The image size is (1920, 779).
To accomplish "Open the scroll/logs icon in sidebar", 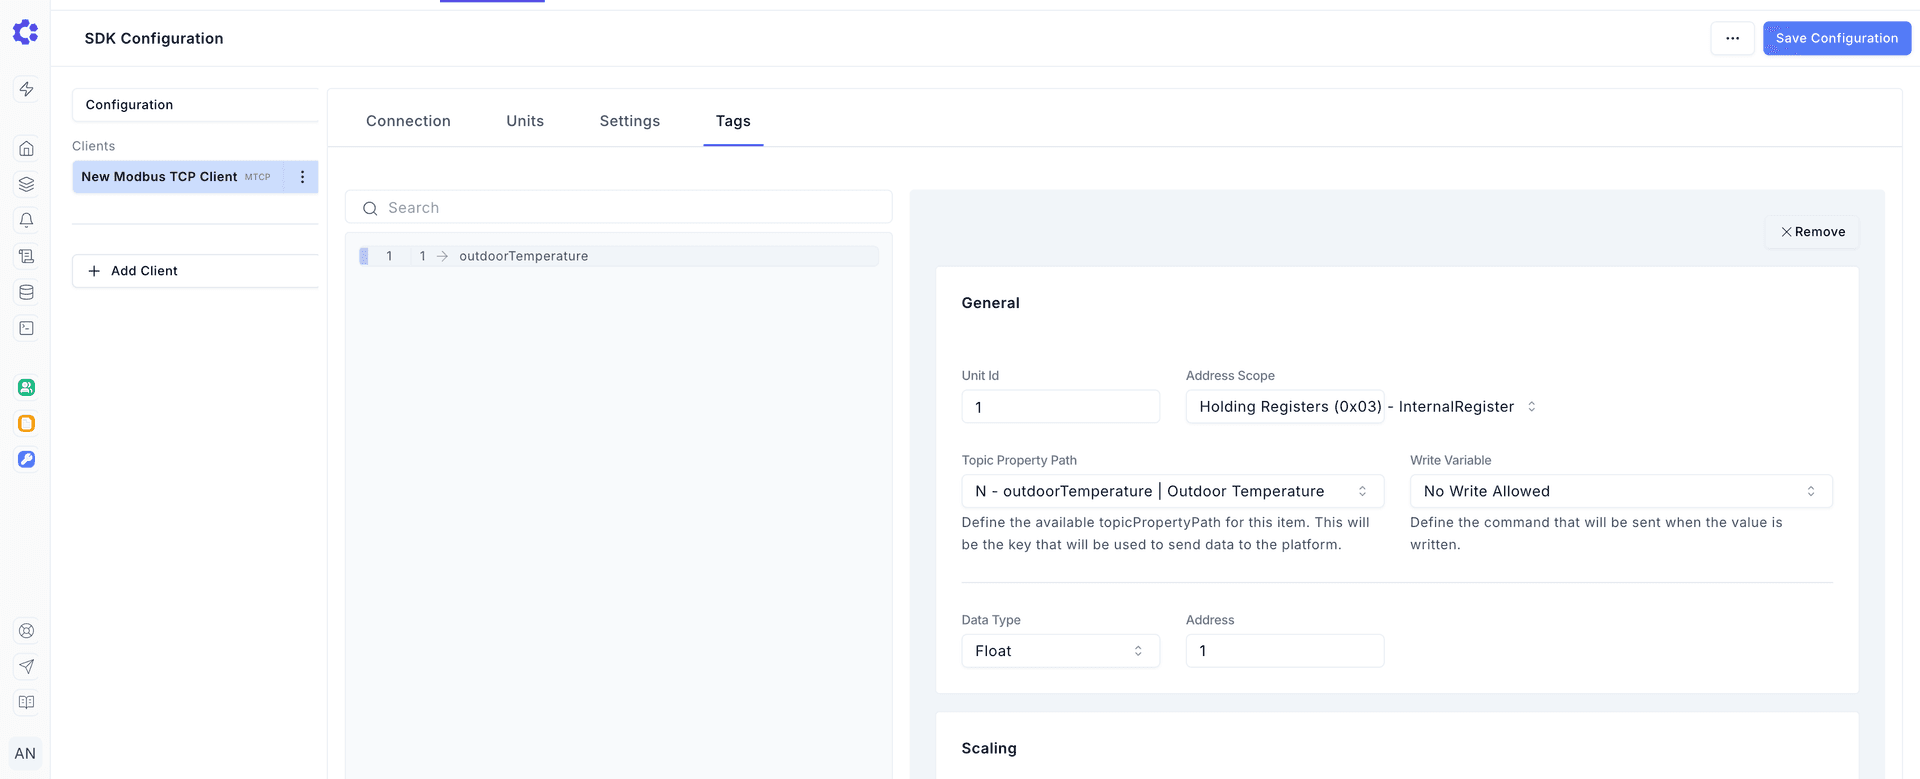I will tap(27, 256).
